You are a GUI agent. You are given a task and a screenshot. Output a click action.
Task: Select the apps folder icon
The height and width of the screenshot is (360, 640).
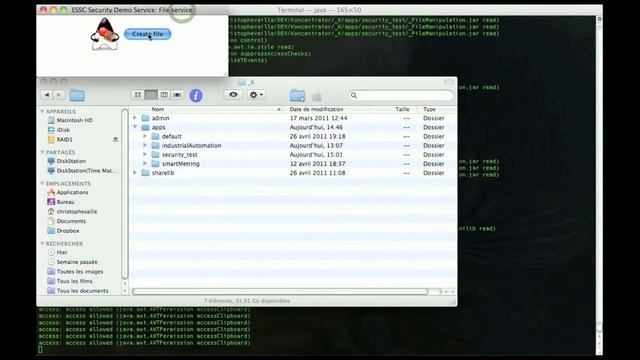tap(145, 127)
